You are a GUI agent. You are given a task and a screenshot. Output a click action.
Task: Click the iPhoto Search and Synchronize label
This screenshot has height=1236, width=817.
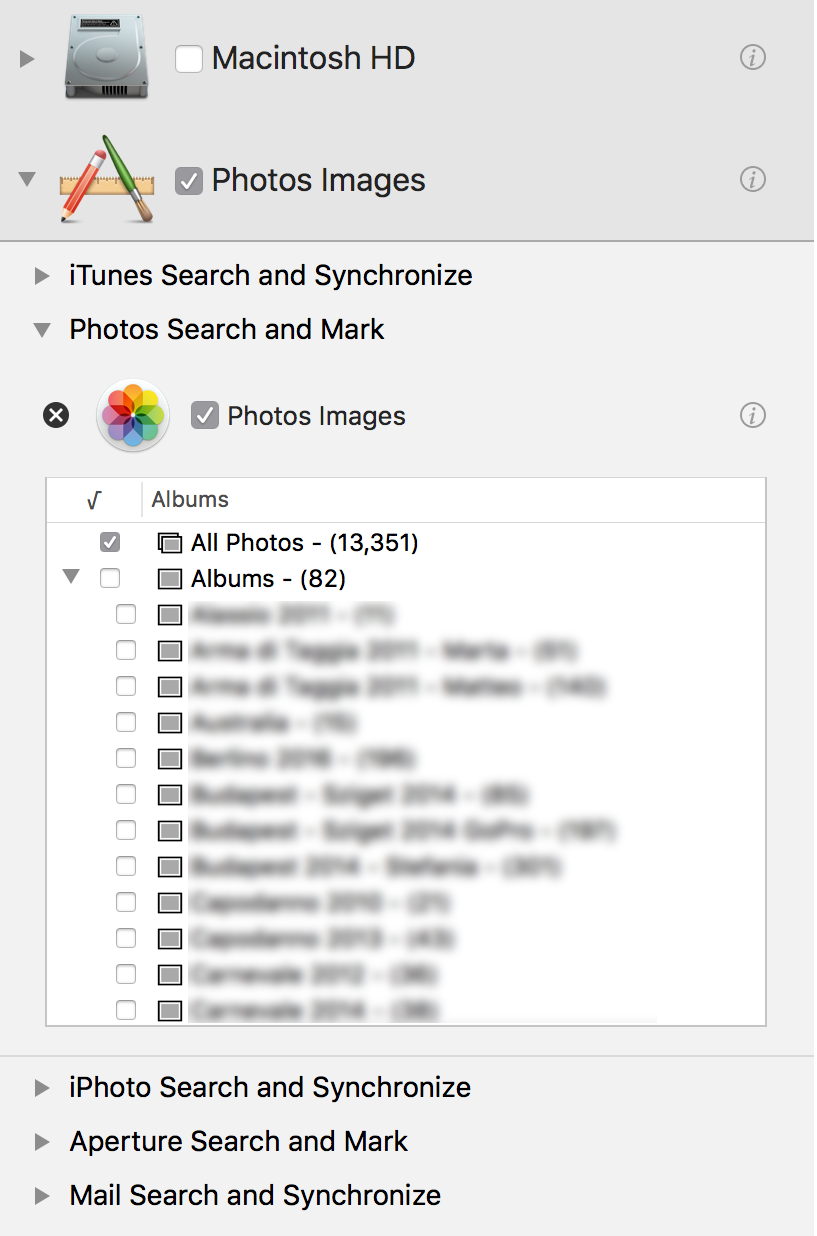[270, 1088]
